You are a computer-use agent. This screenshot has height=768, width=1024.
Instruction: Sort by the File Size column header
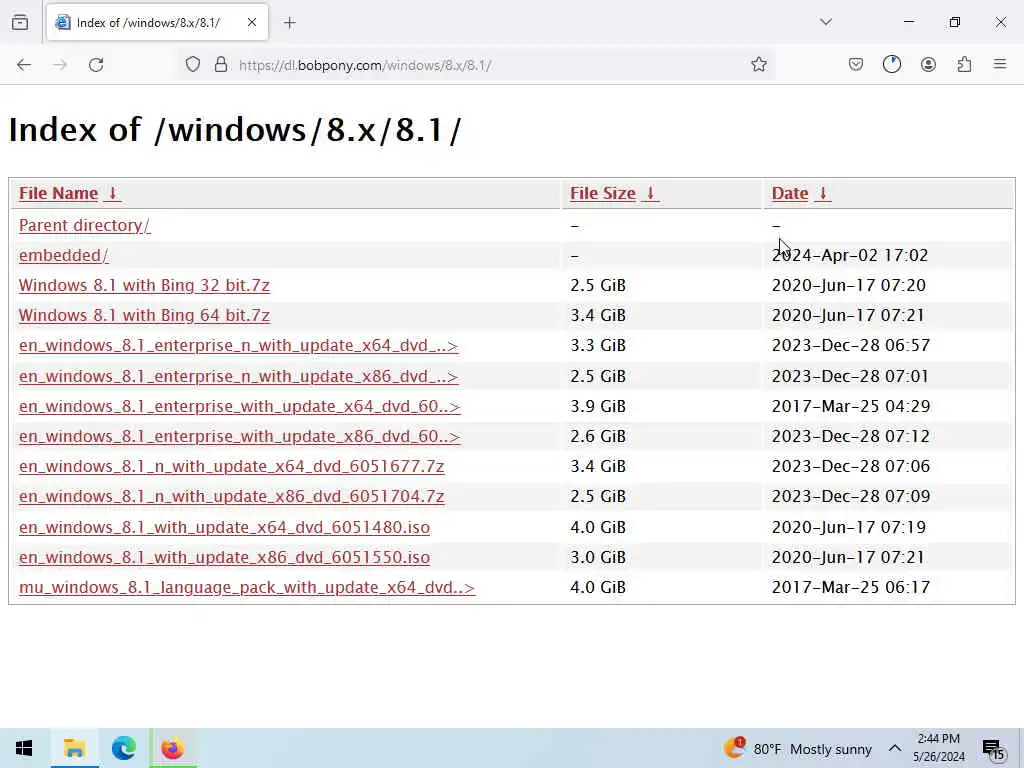coord(603,193)
